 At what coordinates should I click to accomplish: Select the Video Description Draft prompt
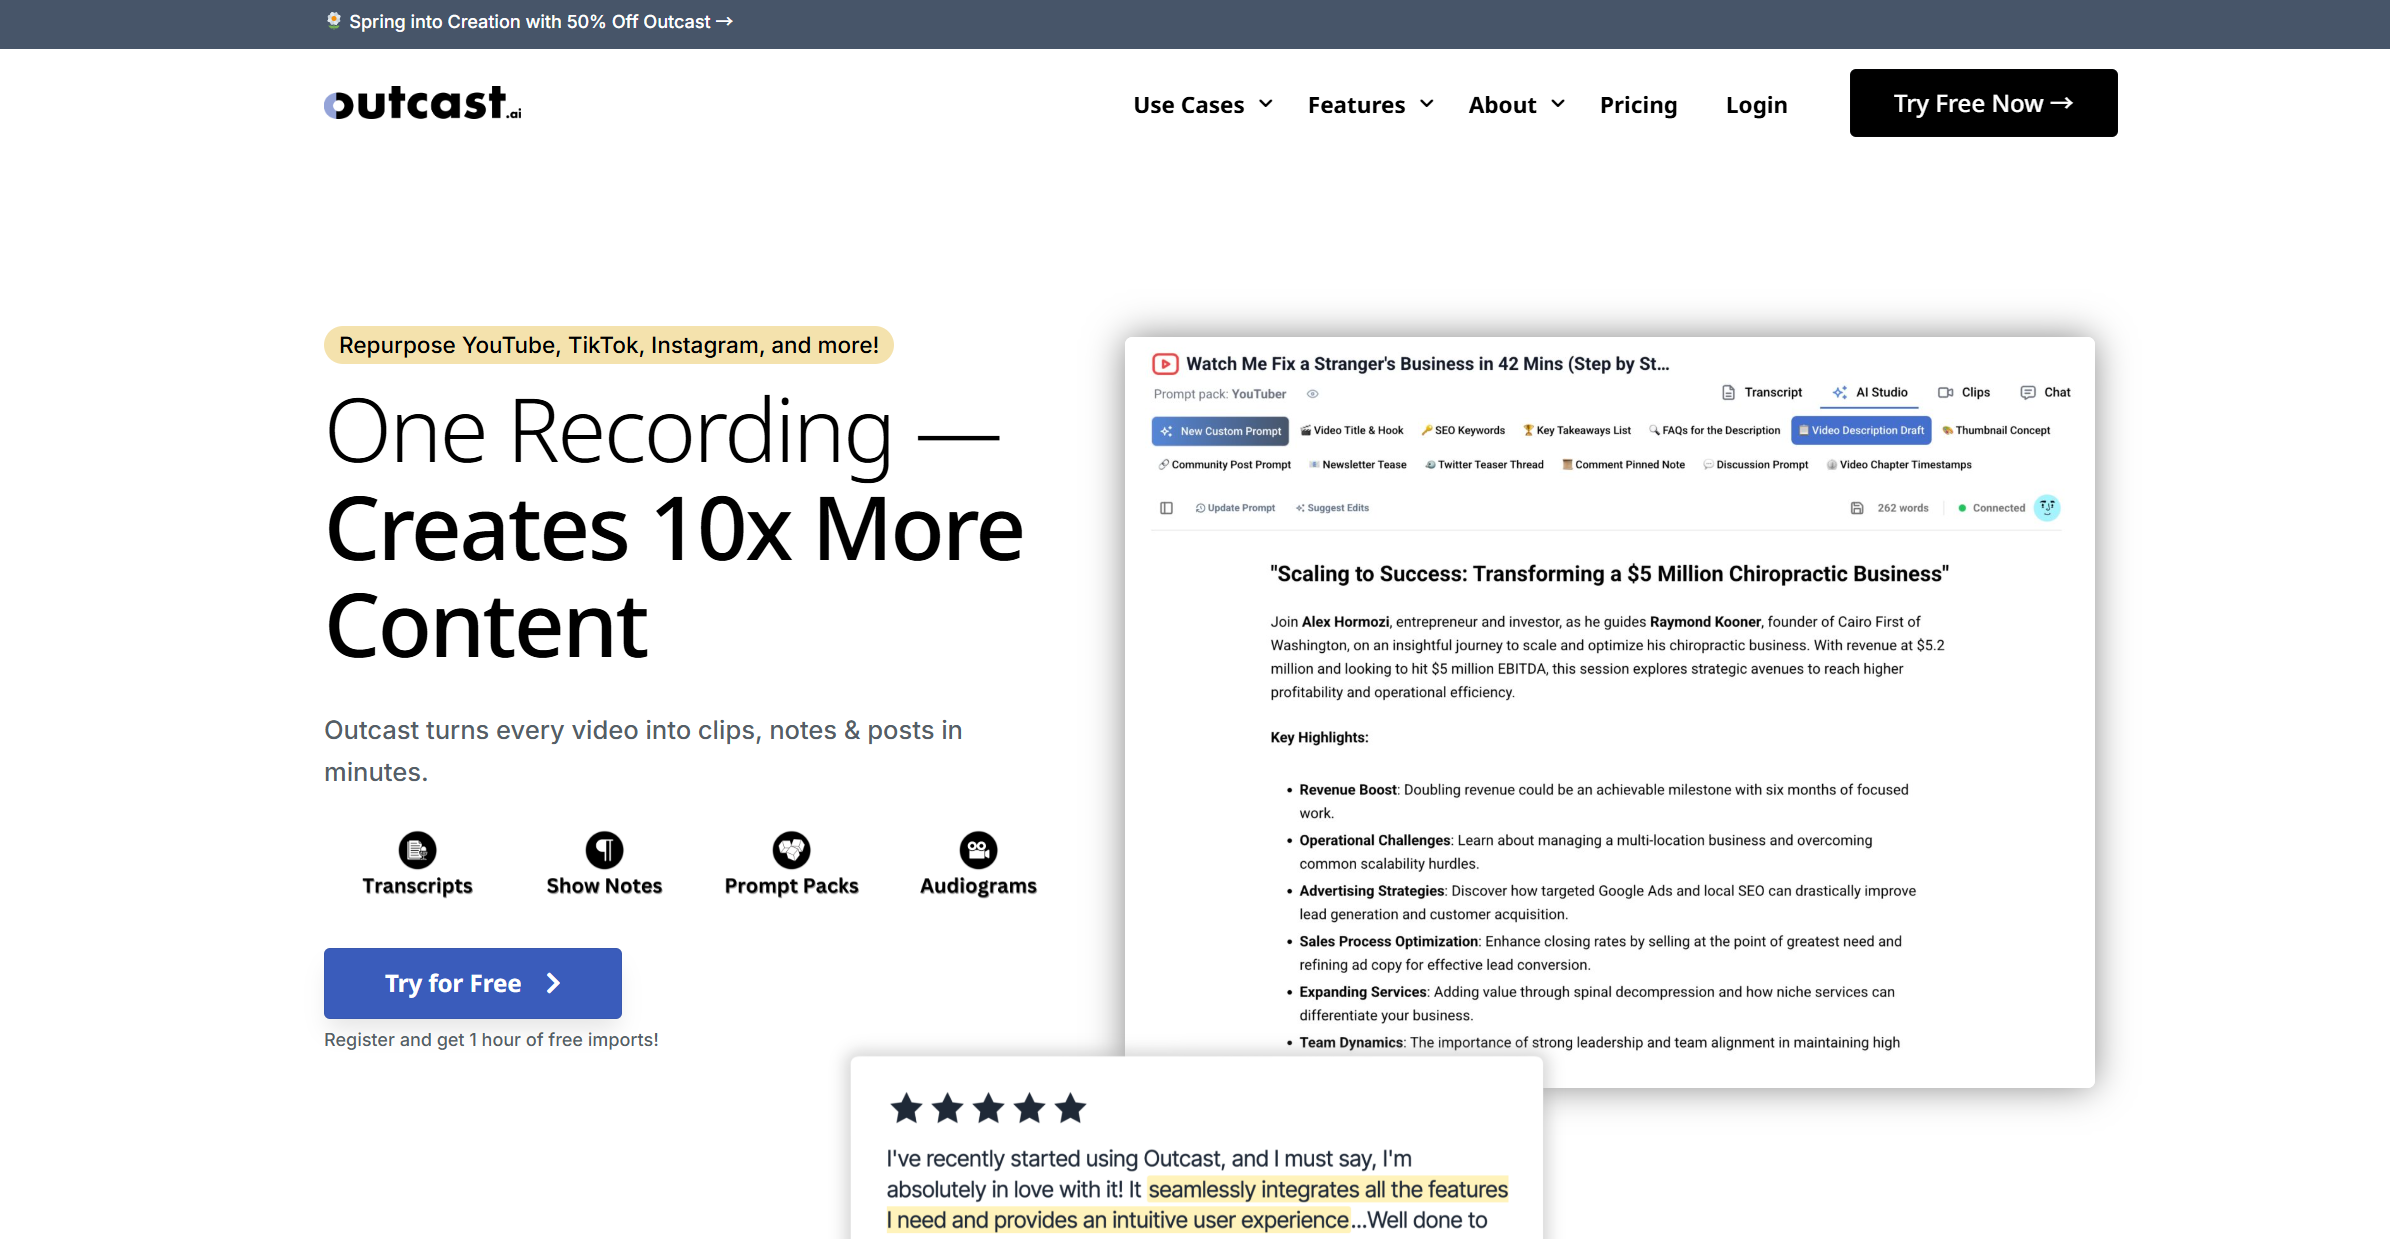click(1861, 431)
